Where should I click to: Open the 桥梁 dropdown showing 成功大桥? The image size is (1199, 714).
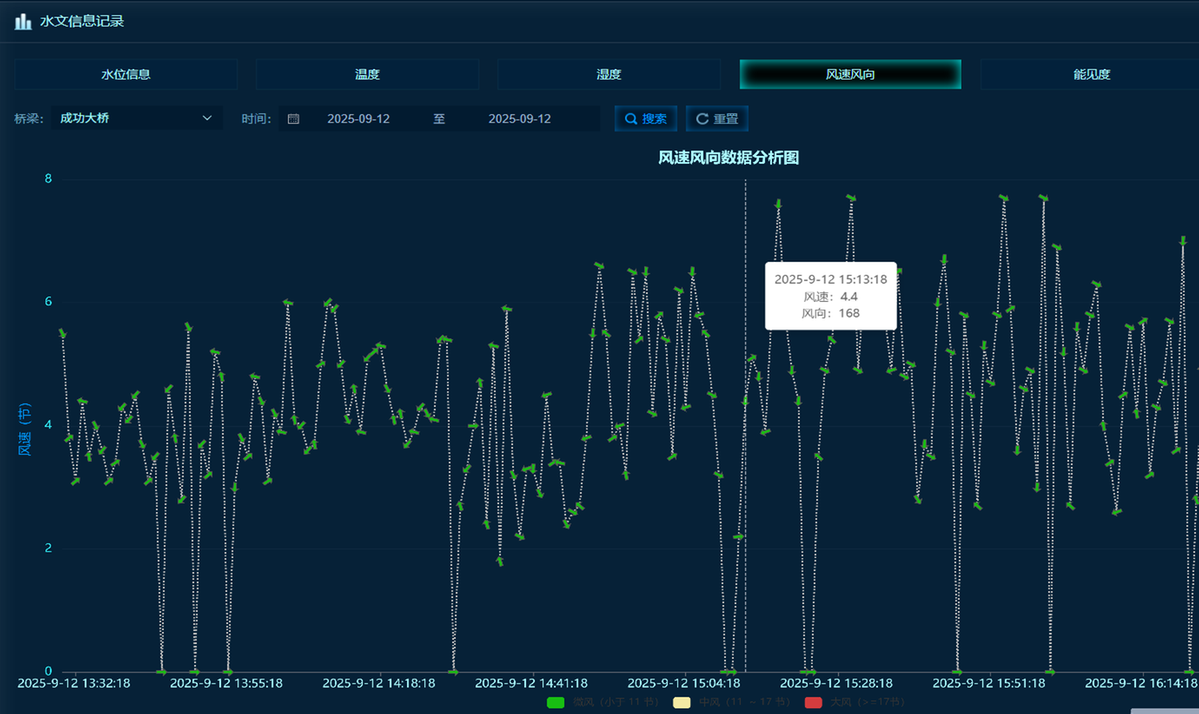tap(135, 119)
